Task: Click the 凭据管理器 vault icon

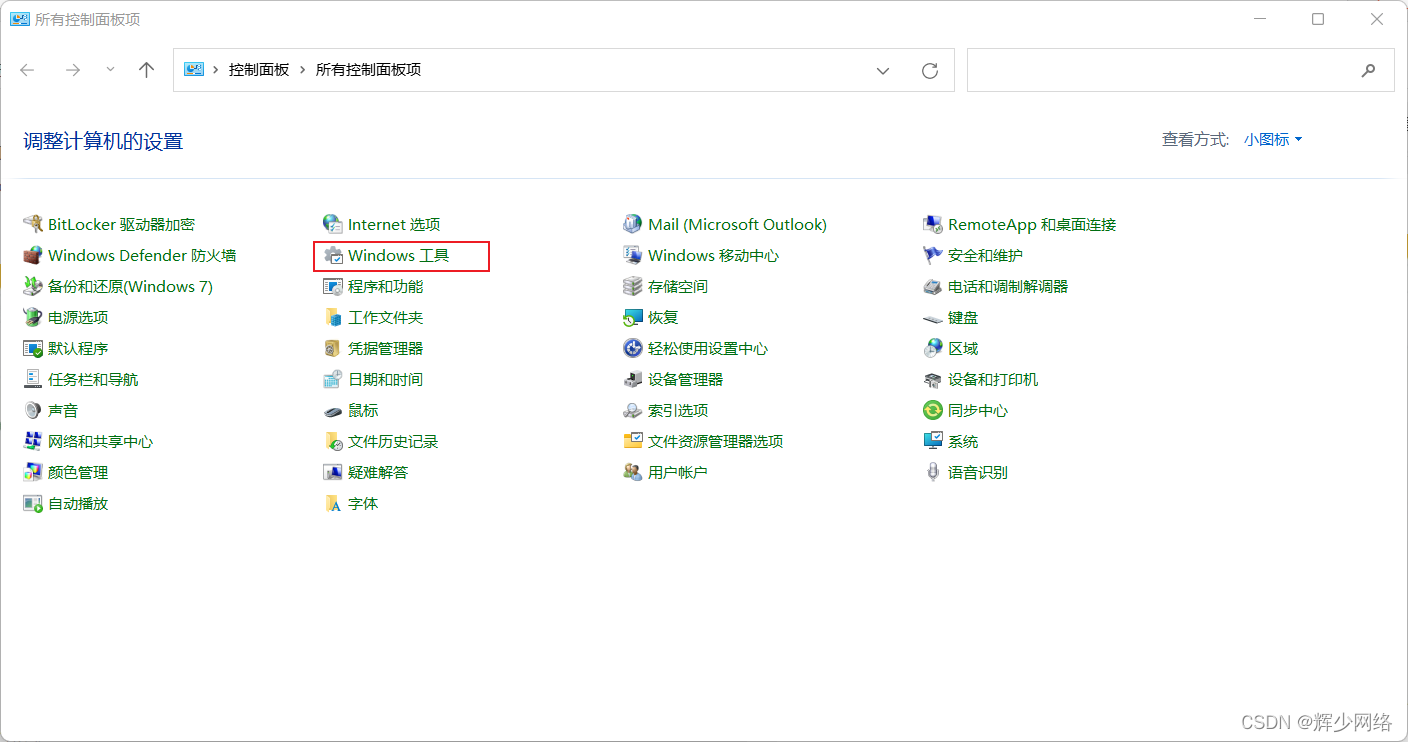Action: [x=333, y=348]
